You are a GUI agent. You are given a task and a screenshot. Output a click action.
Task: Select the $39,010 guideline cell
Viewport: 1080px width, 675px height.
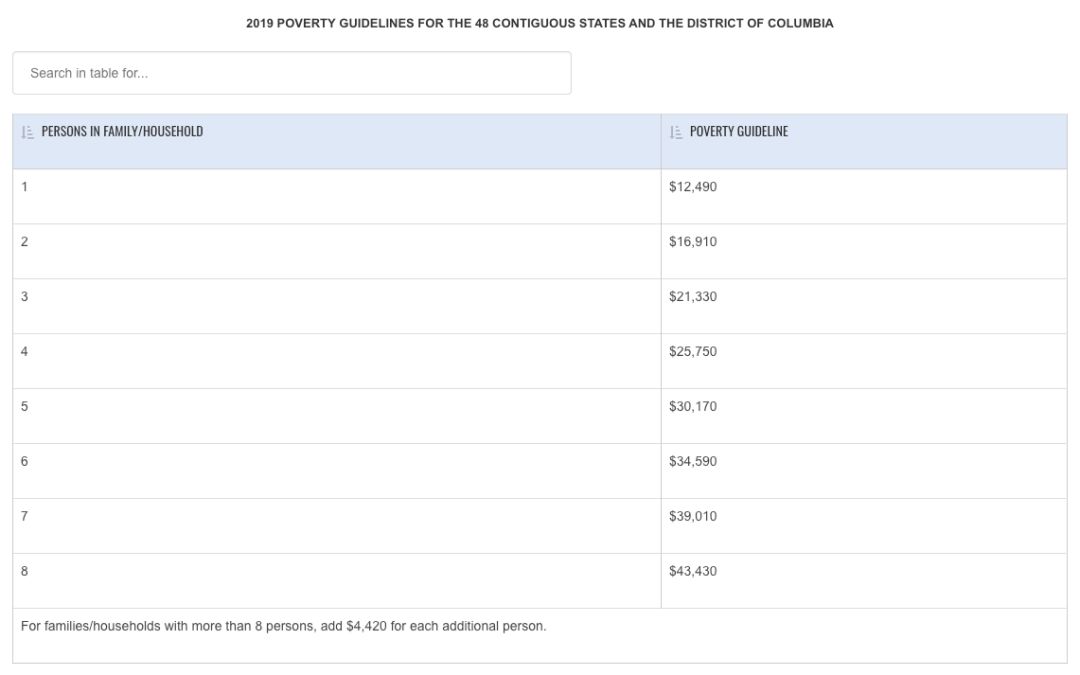[693, 517]
